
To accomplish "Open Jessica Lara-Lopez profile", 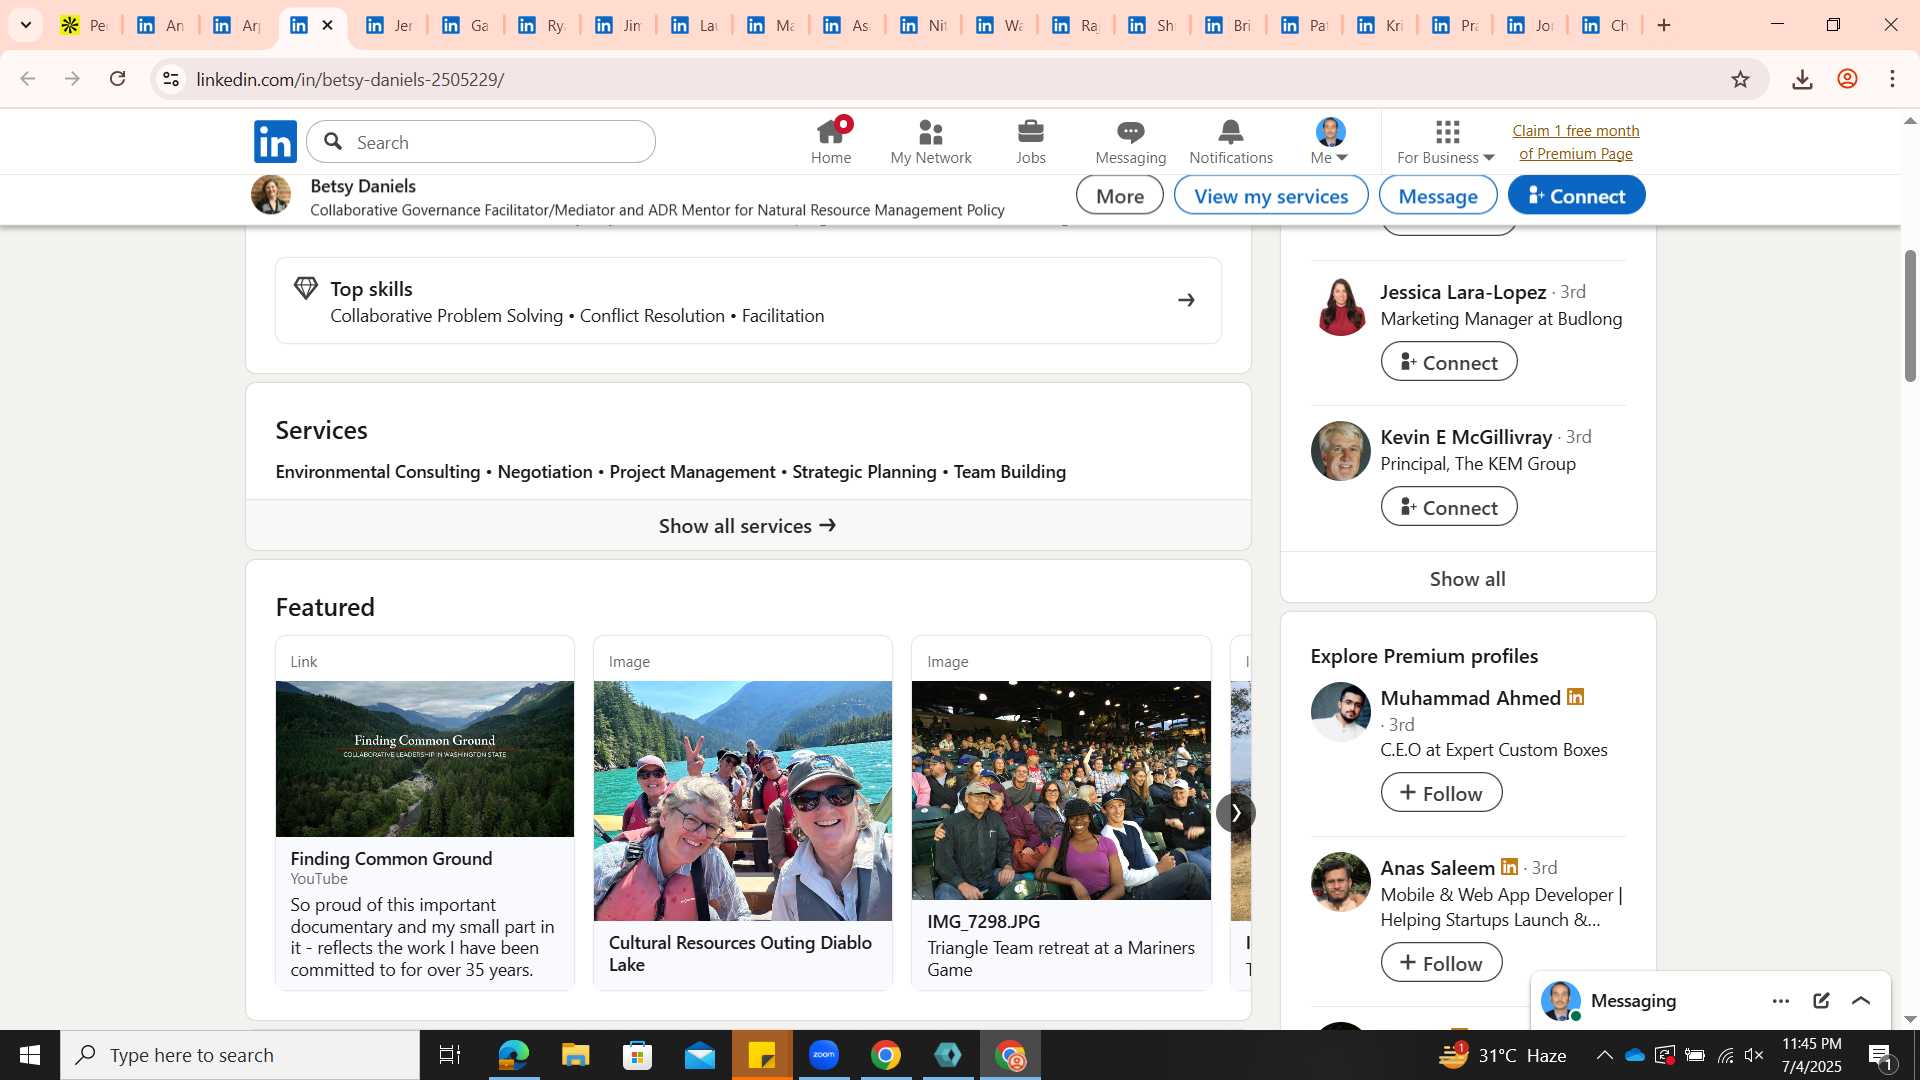I will tap(1463, 292).
